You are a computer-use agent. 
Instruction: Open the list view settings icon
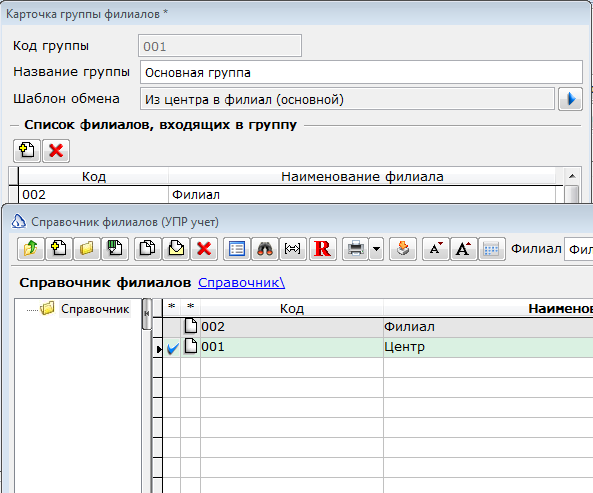[x=237, y=249]
